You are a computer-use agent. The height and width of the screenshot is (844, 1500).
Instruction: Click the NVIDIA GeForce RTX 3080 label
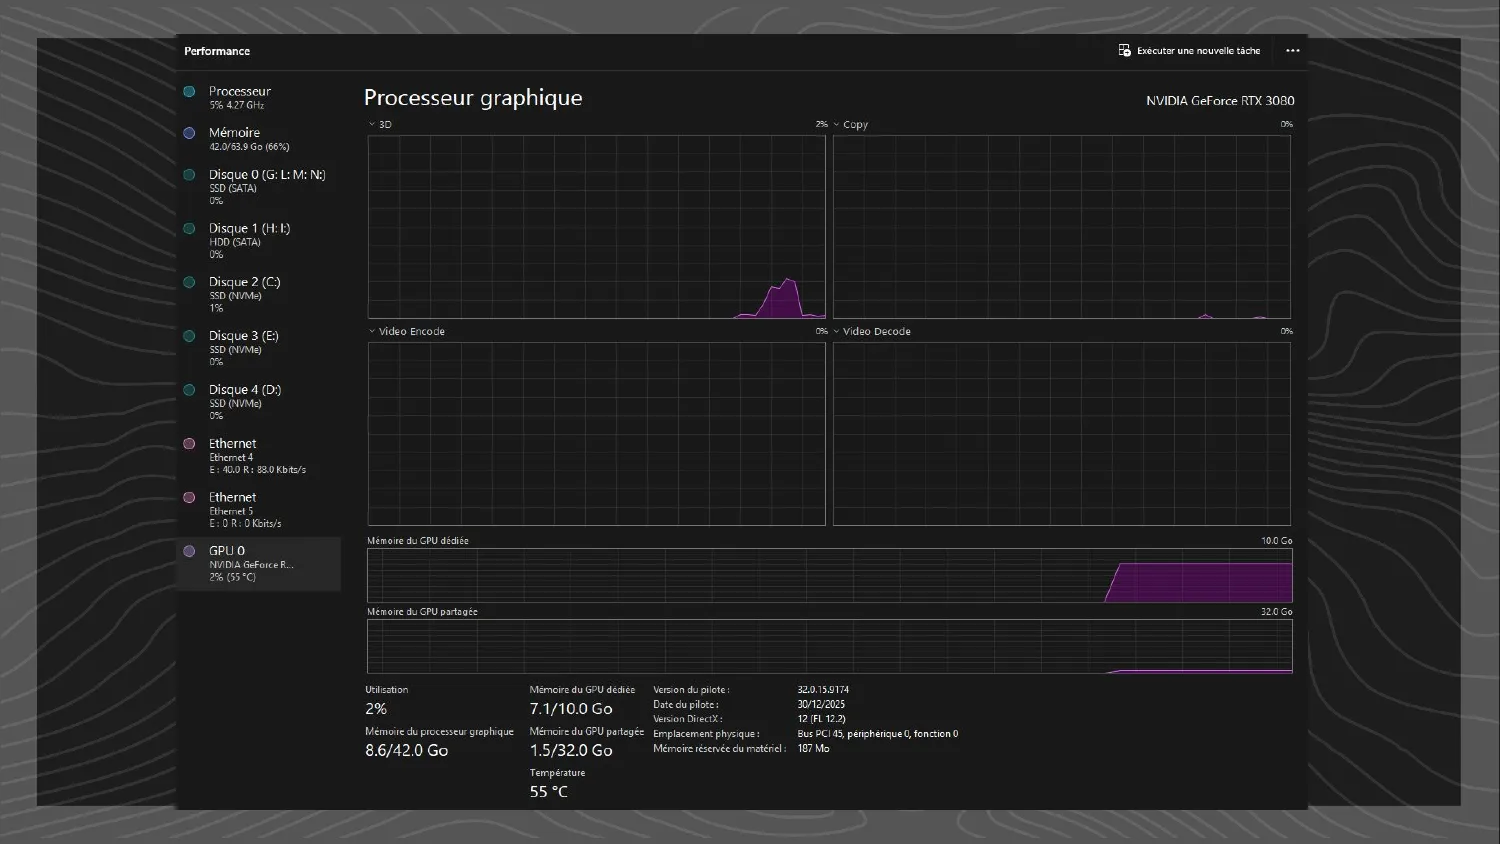(1220, 101)
